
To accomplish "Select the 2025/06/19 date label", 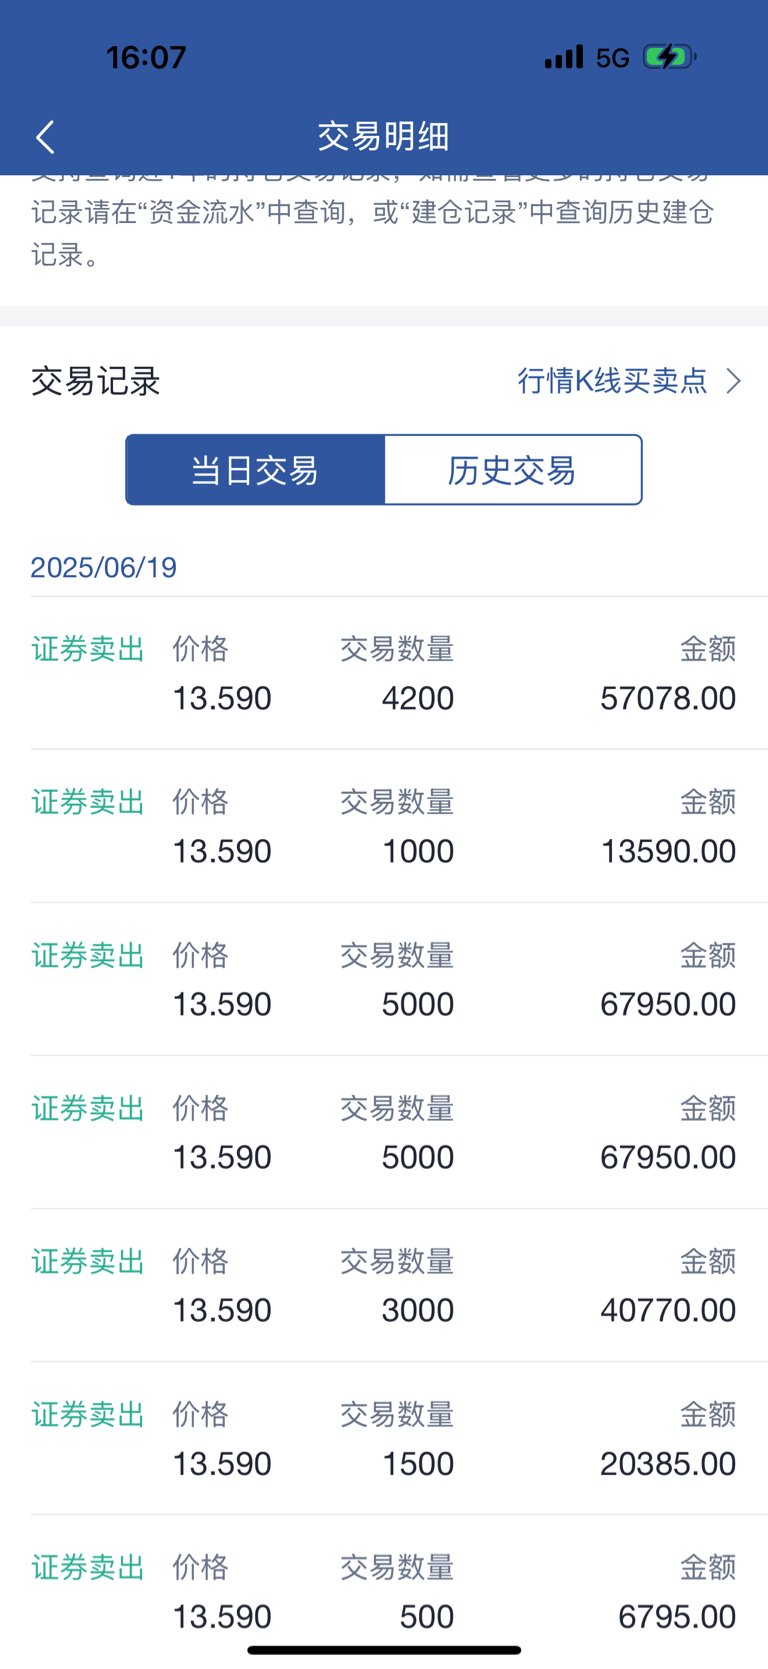I will tap(104, 567).
